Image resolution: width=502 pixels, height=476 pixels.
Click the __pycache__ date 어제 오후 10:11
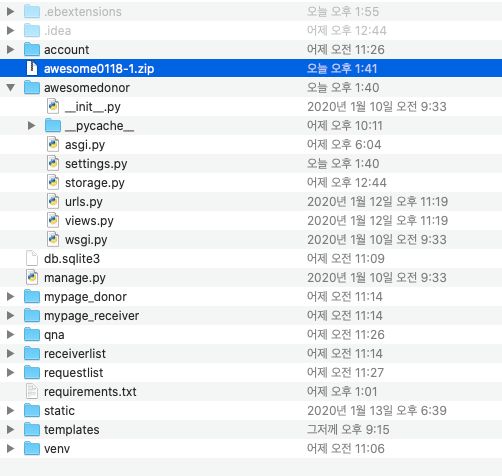(345, 126)
